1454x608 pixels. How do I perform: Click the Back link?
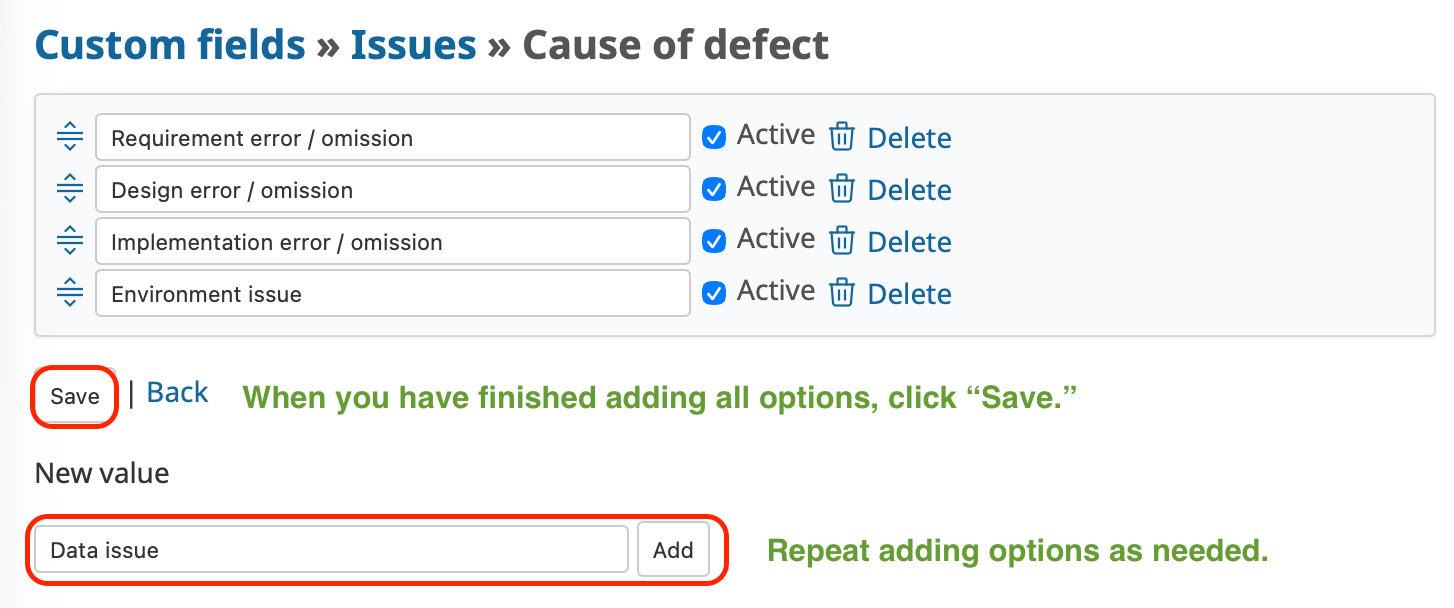177,393
